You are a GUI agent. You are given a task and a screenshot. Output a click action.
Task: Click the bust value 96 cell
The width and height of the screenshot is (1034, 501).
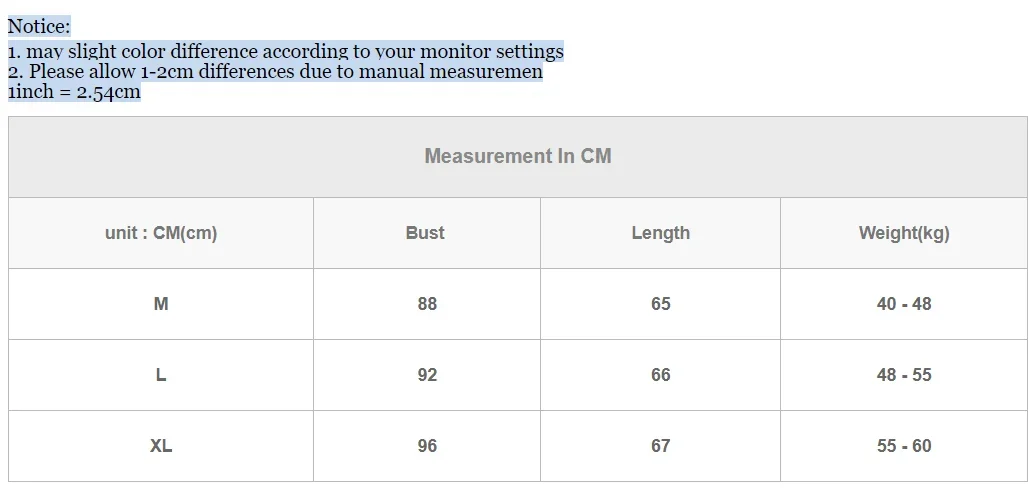[427, 446]
